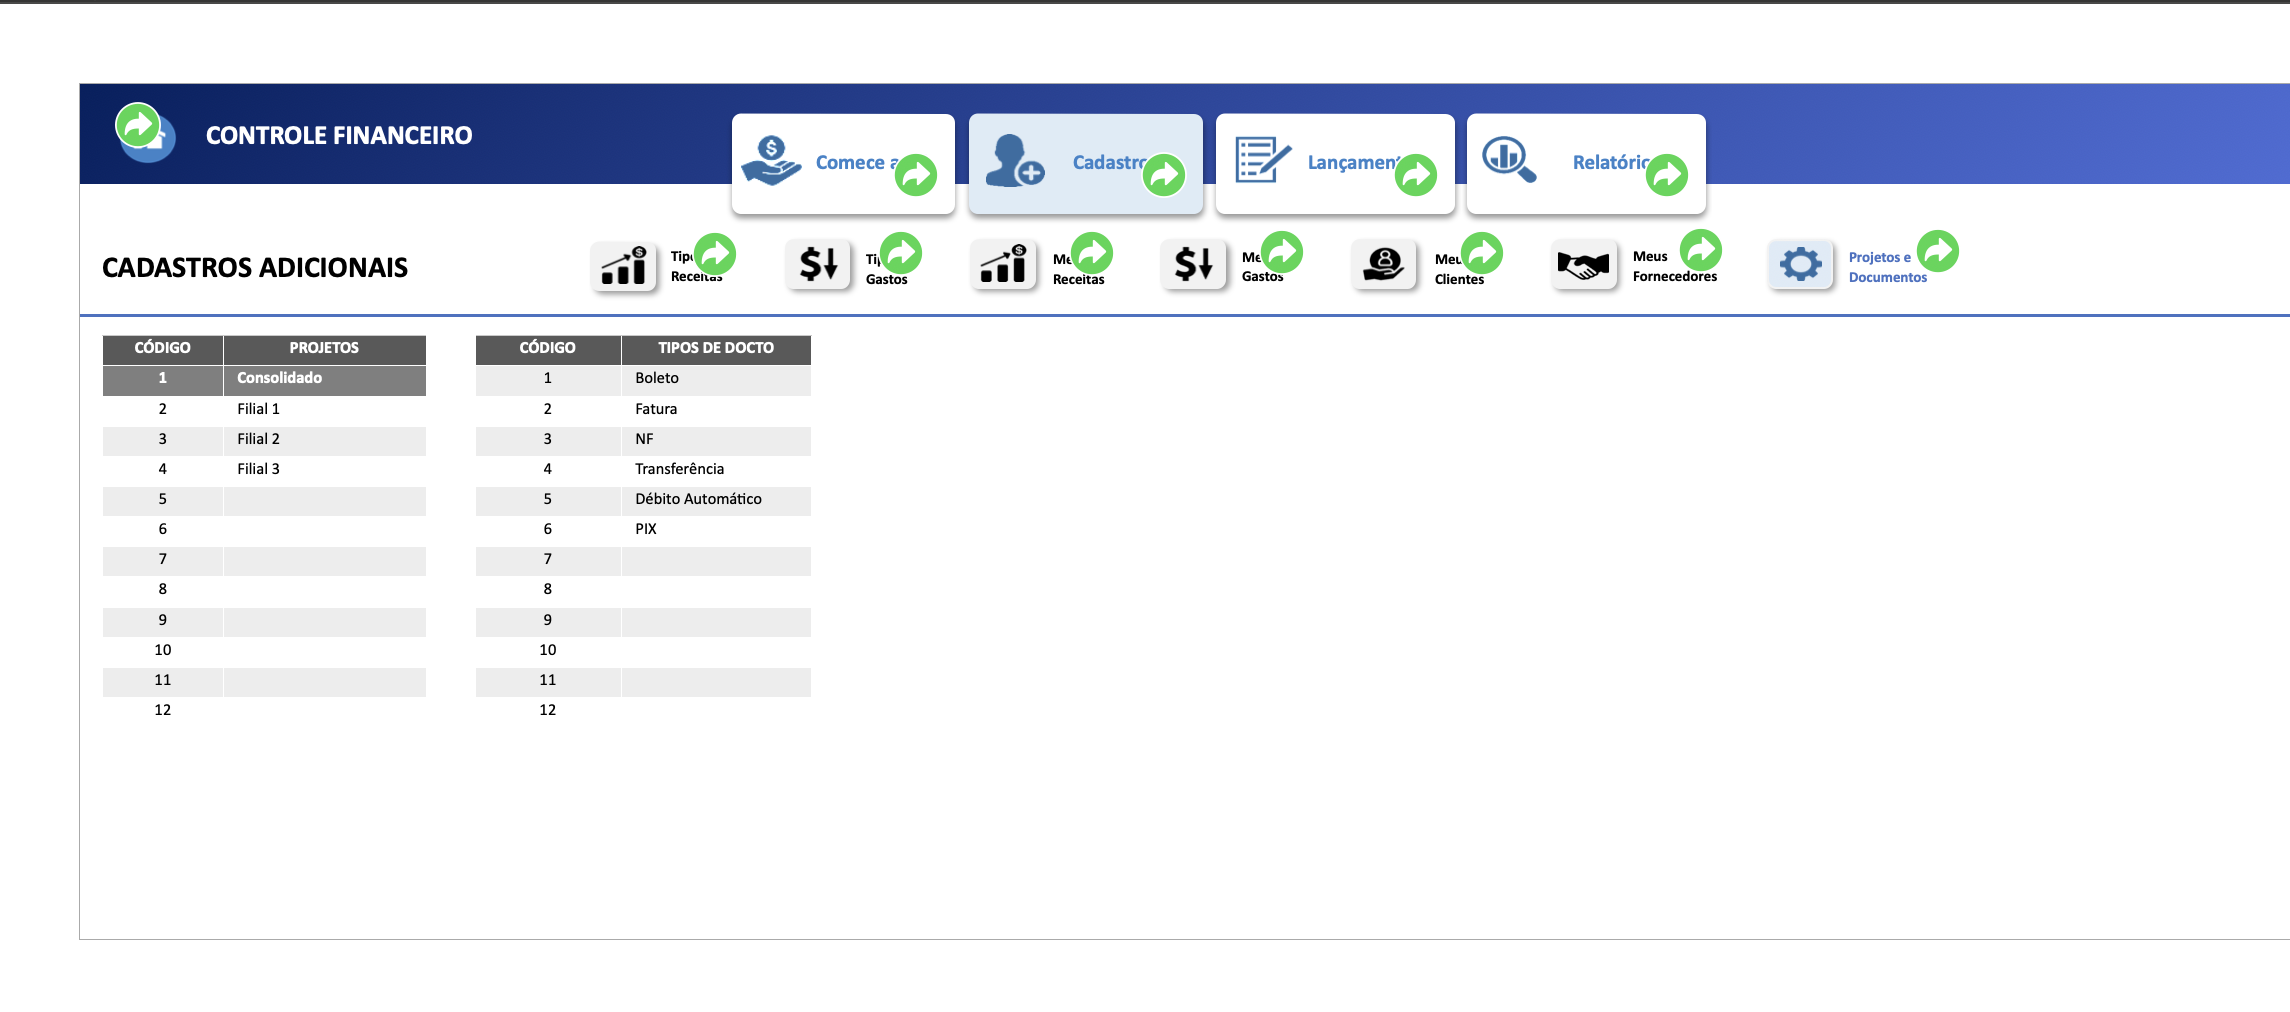The width and height of the screenshot is (2290, 1012).
Task: Click the Tipos de Gastos dollar-down icon
Action: (818, 265)
